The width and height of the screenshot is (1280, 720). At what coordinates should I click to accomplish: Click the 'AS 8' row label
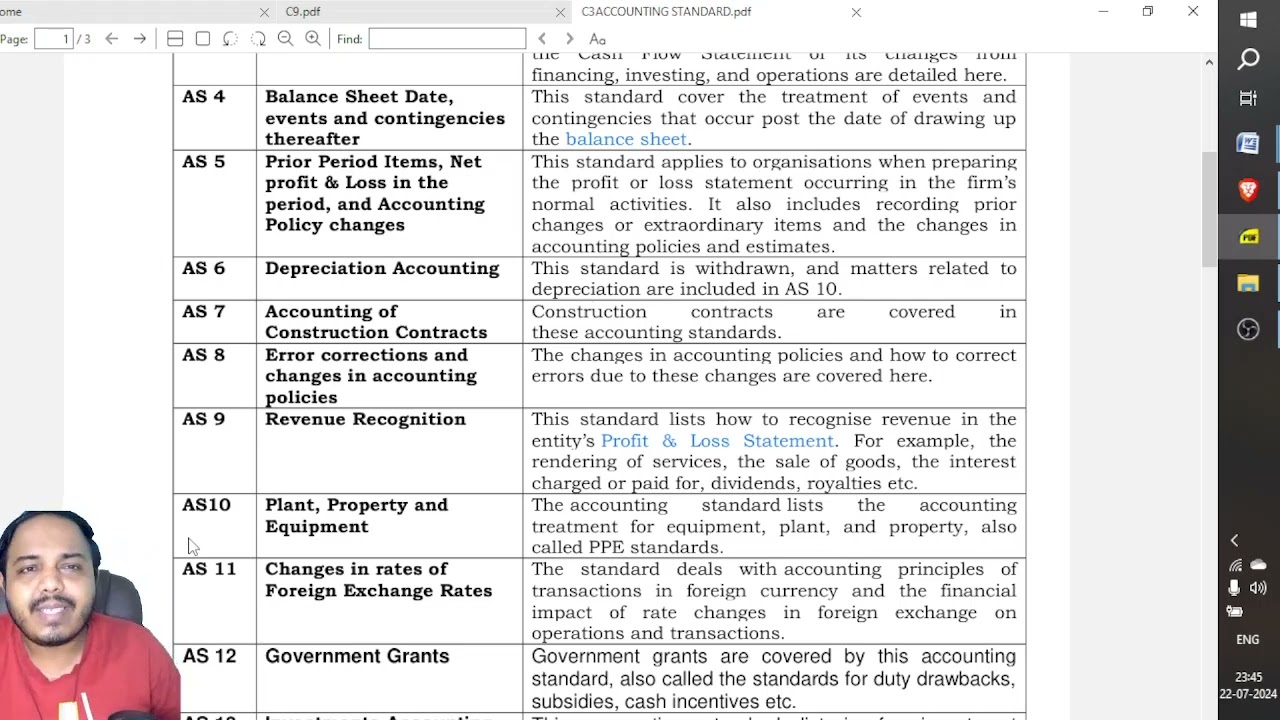204,355
